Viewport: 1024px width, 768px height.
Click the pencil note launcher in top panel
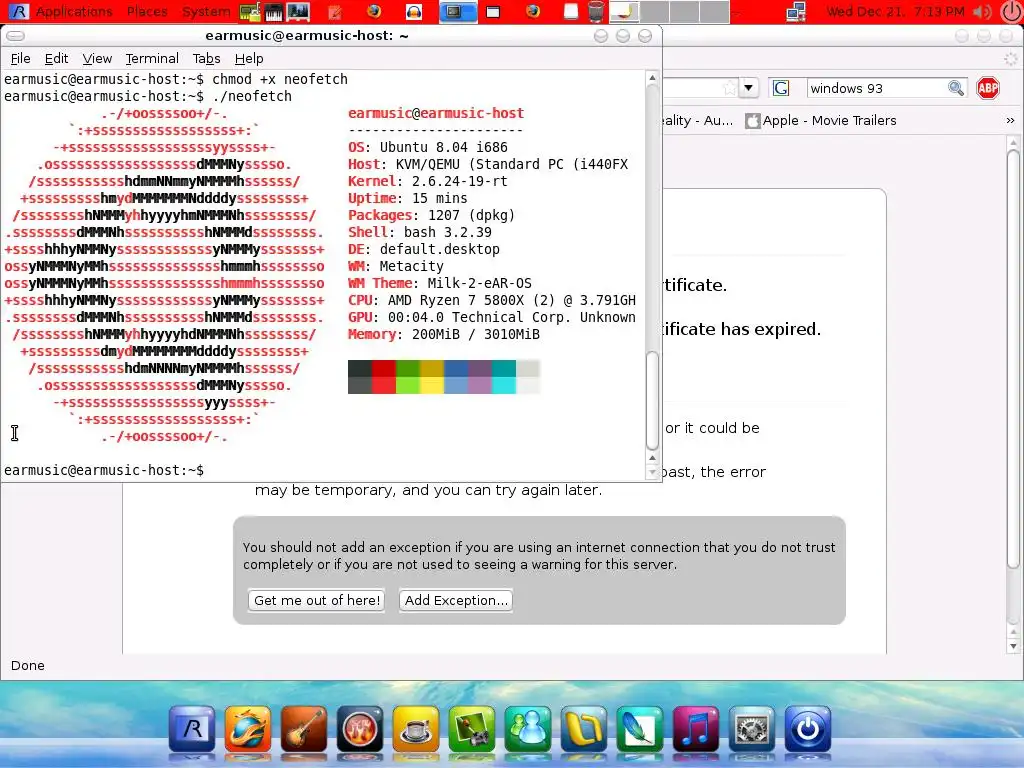click(x=334, y=11)
